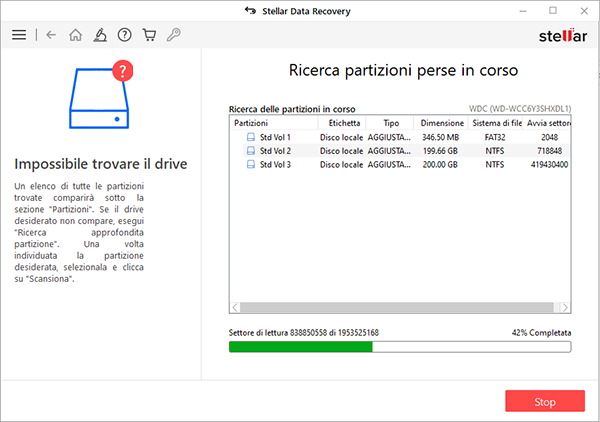
Task: Go back with the arrow icon
Action: pyautogui.click(x=51, y=35)
